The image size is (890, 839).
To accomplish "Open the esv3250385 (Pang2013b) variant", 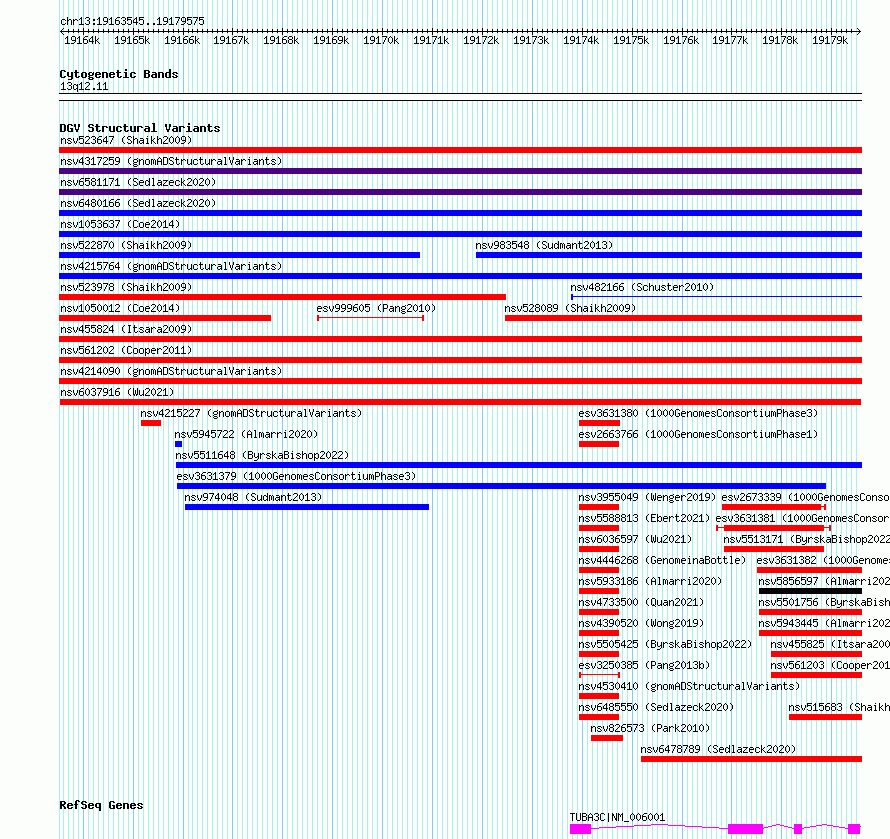I will coord(644,665).
